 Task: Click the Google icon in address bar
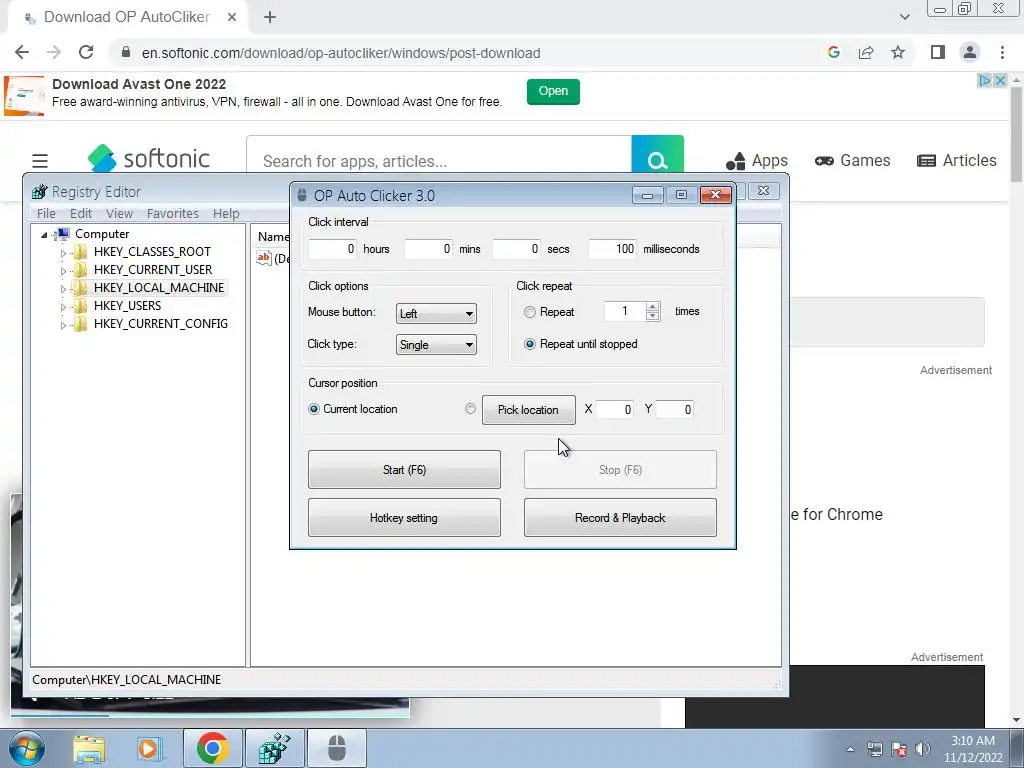point(833,53)
